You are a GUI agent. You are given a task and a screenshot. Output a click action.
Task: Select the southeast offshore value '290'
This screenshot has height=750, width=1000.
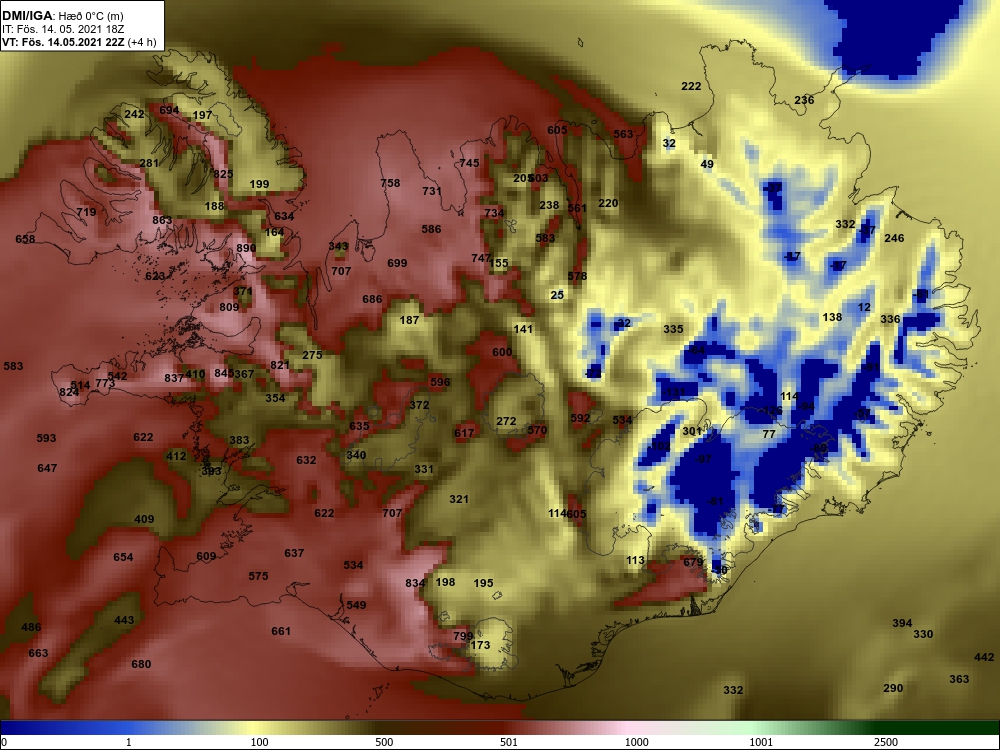click(893, 688)
